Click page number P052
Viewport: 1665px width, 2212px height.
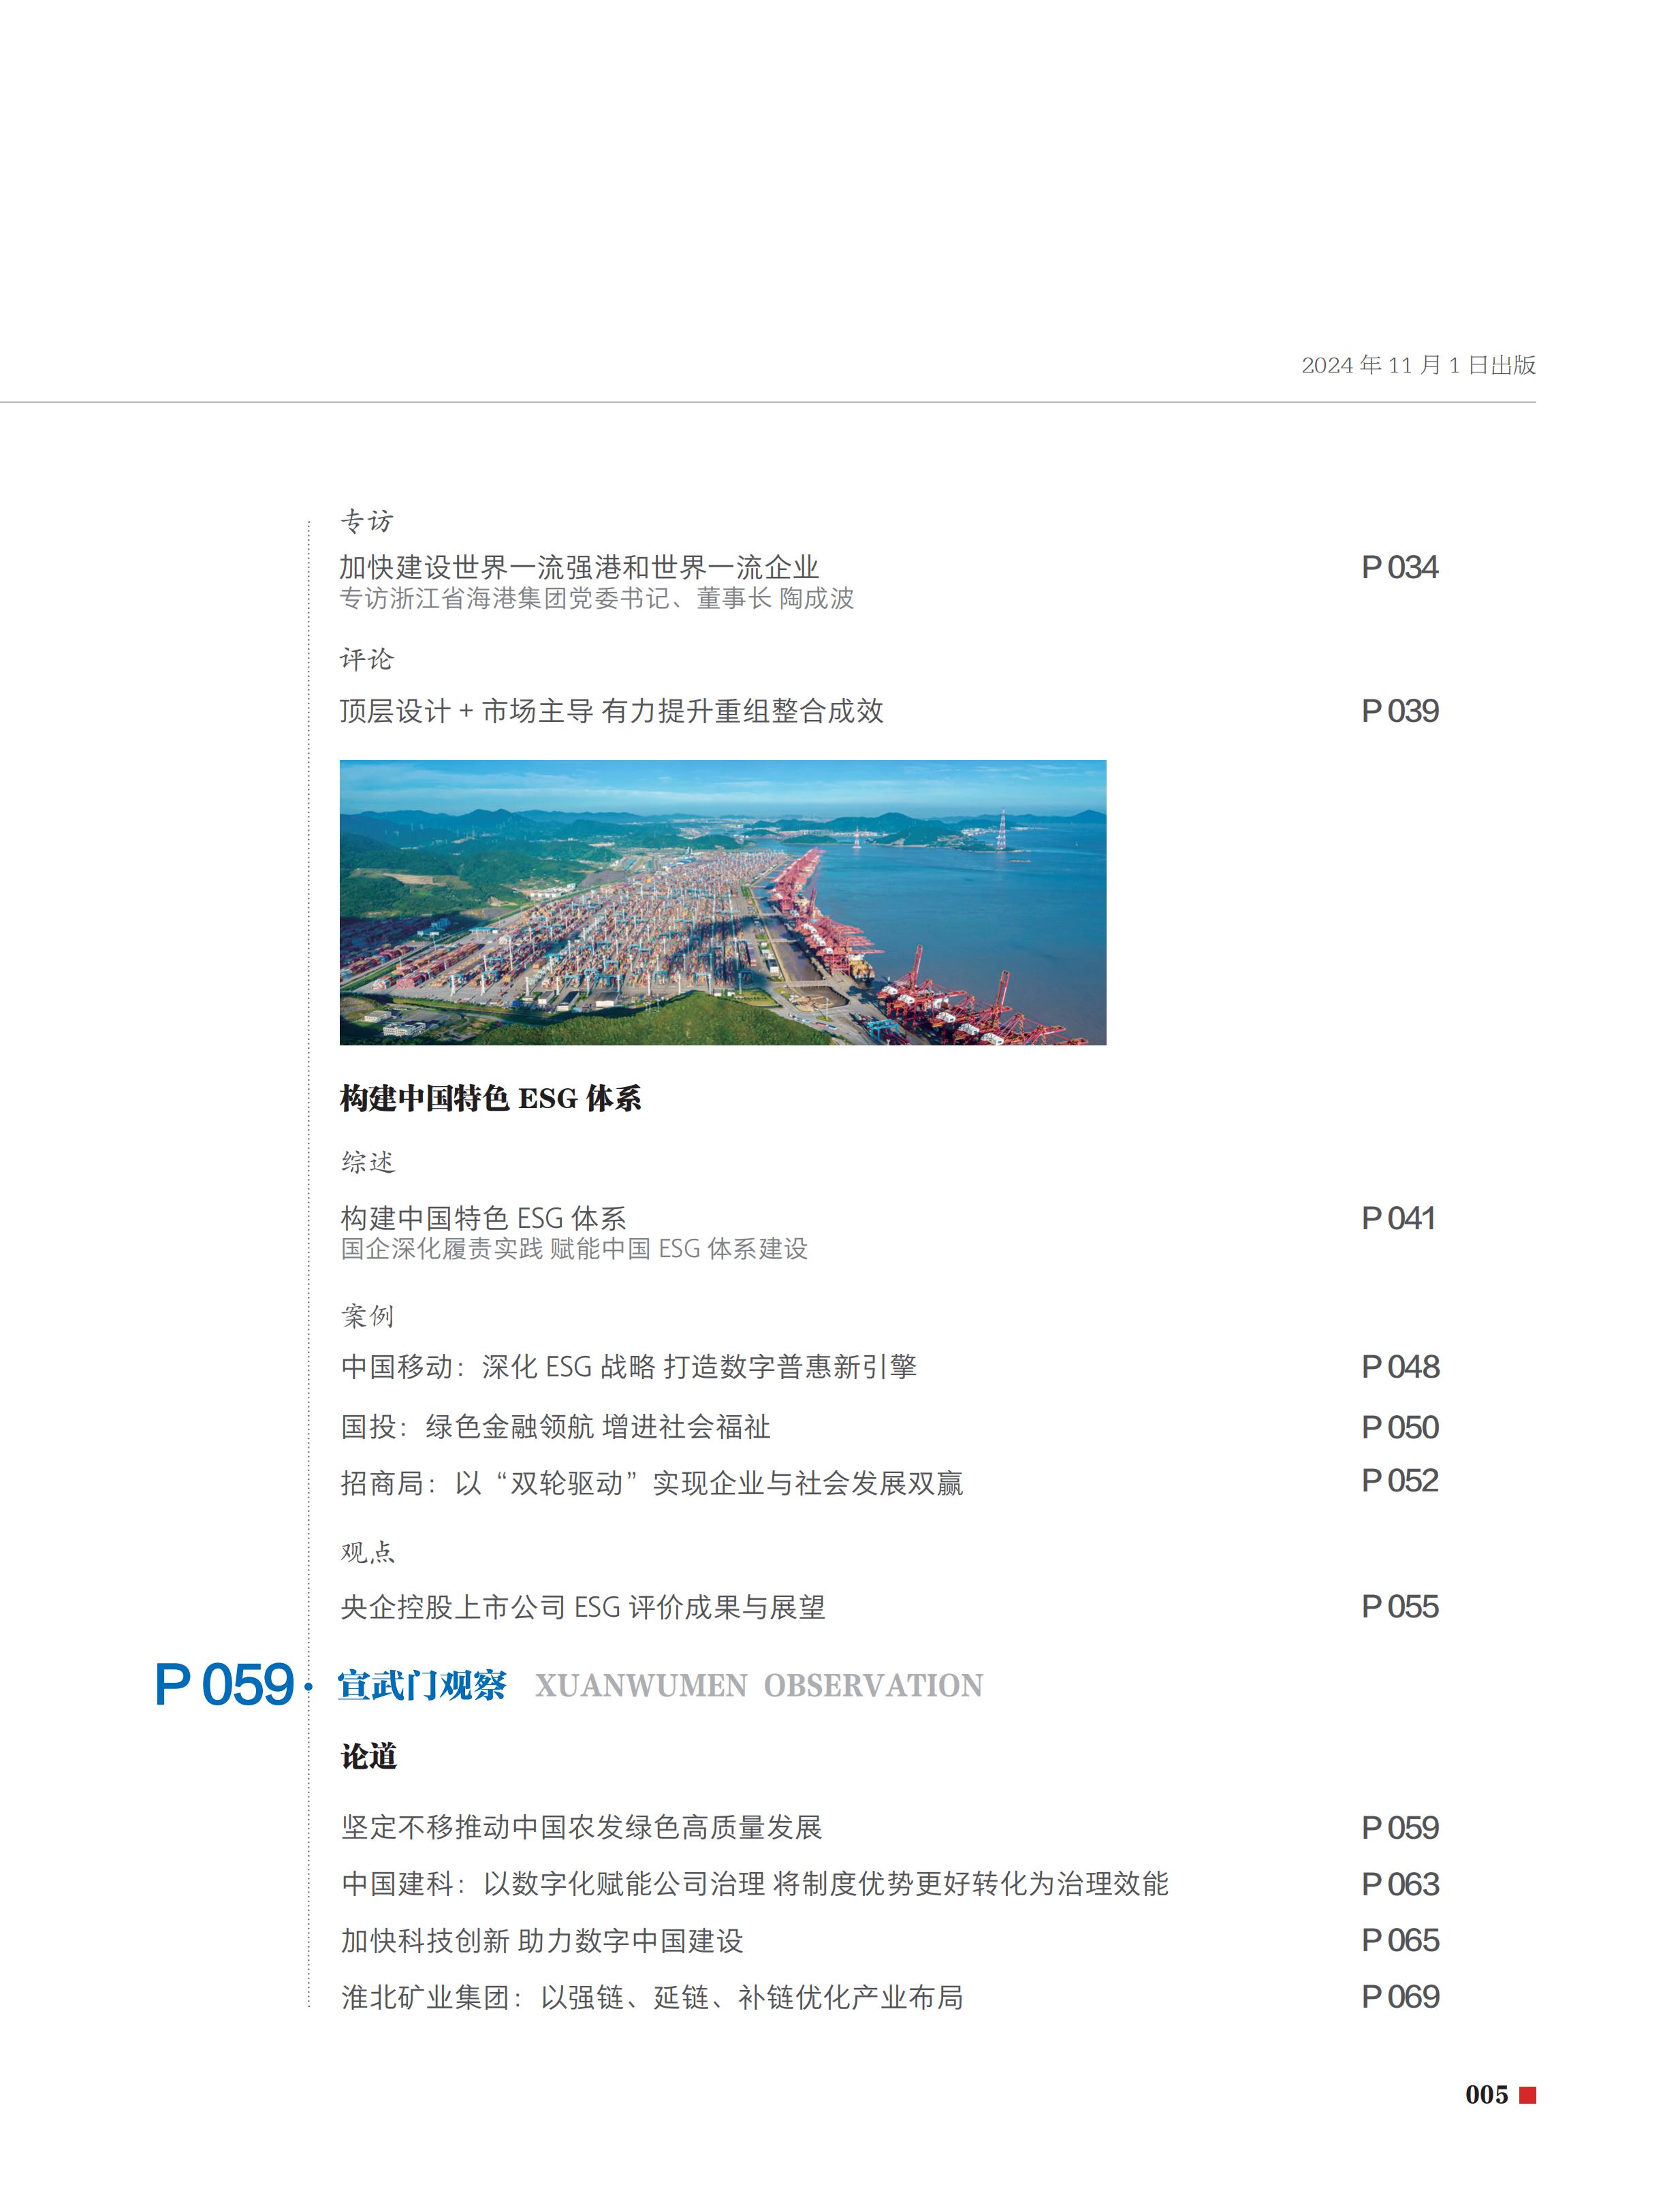click(1399, 1480)
